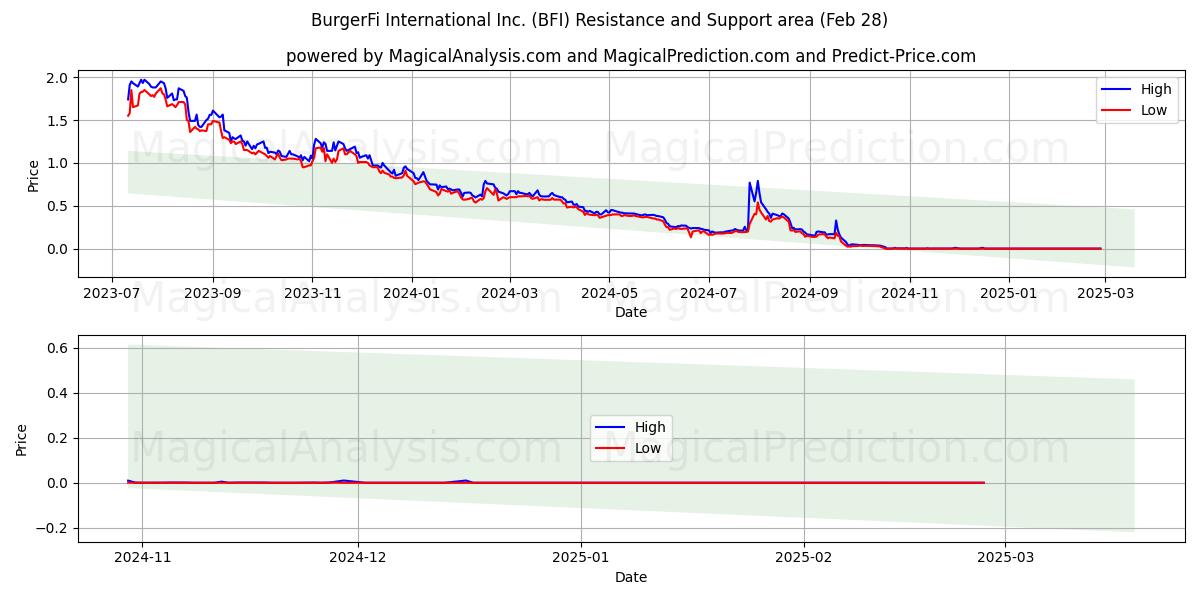
Task: Click the '2025-01' tick label on the upper chart
Action: coord(1008,293)
